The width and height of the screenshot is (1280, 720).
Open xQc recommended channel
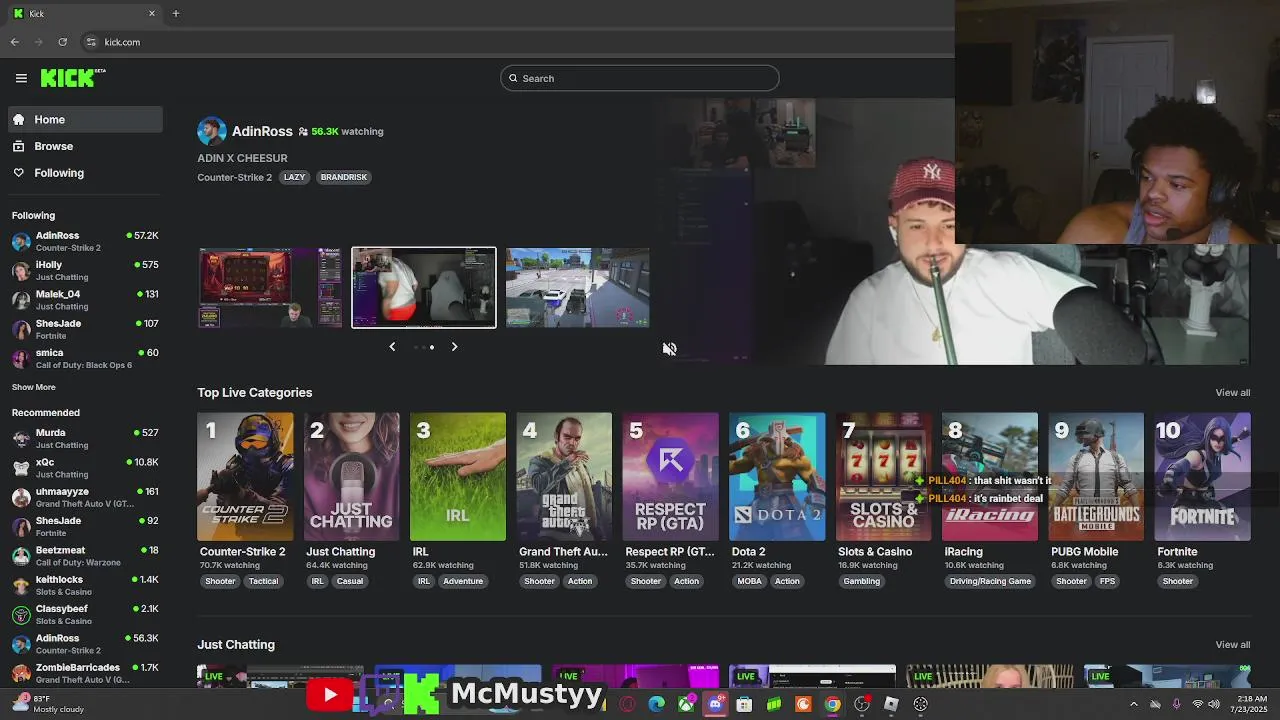[x=85, y=468]
